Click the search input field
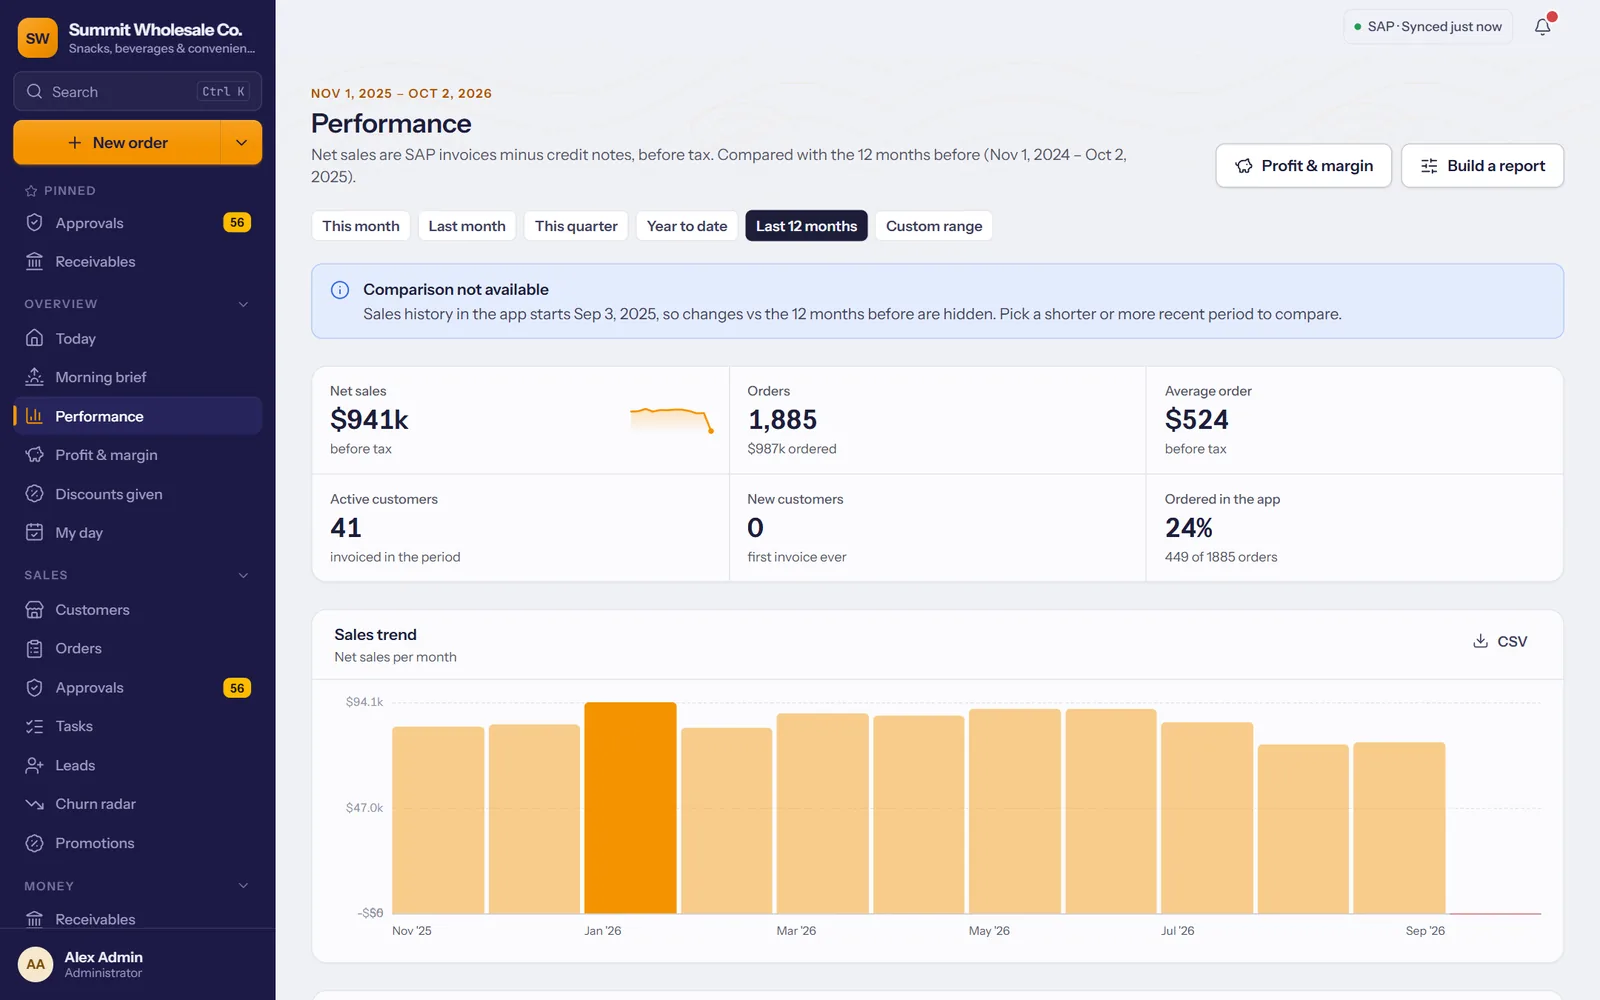The image size is (1600, 1000). [137, 91]
